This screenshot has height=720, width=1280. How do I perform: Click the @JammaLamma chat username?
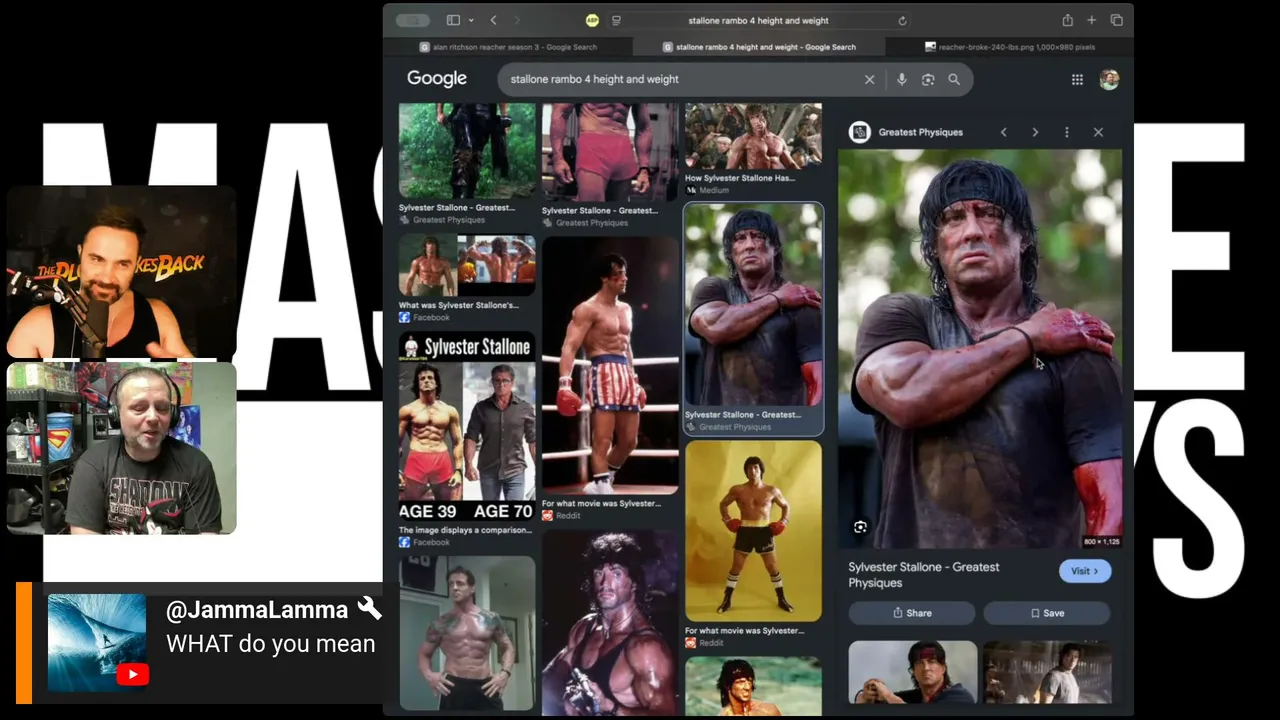(257, 610)
